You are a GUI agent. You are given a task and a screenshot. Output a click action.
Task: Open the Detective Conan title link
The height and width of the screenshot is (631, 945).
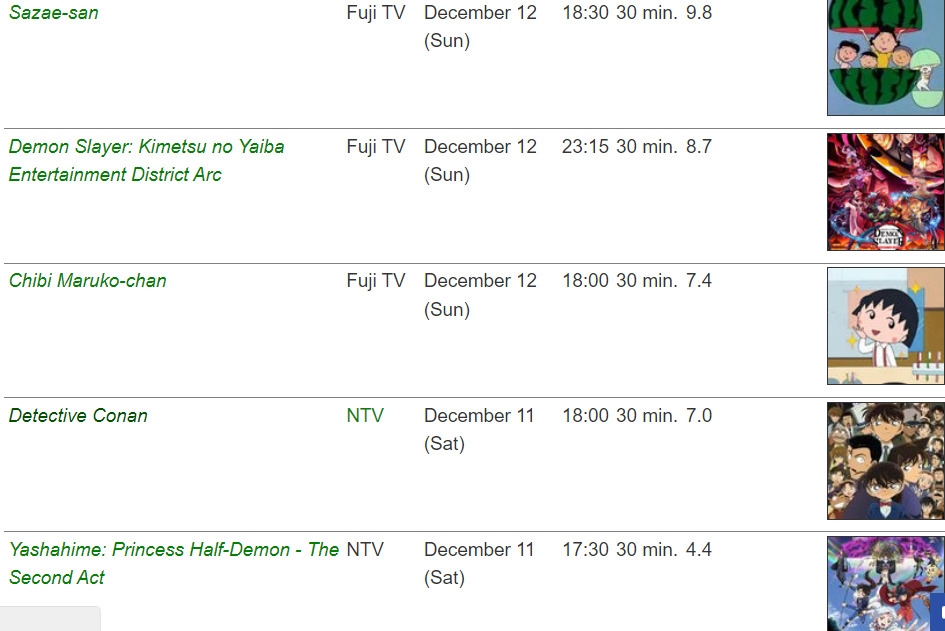click(78, 416)
